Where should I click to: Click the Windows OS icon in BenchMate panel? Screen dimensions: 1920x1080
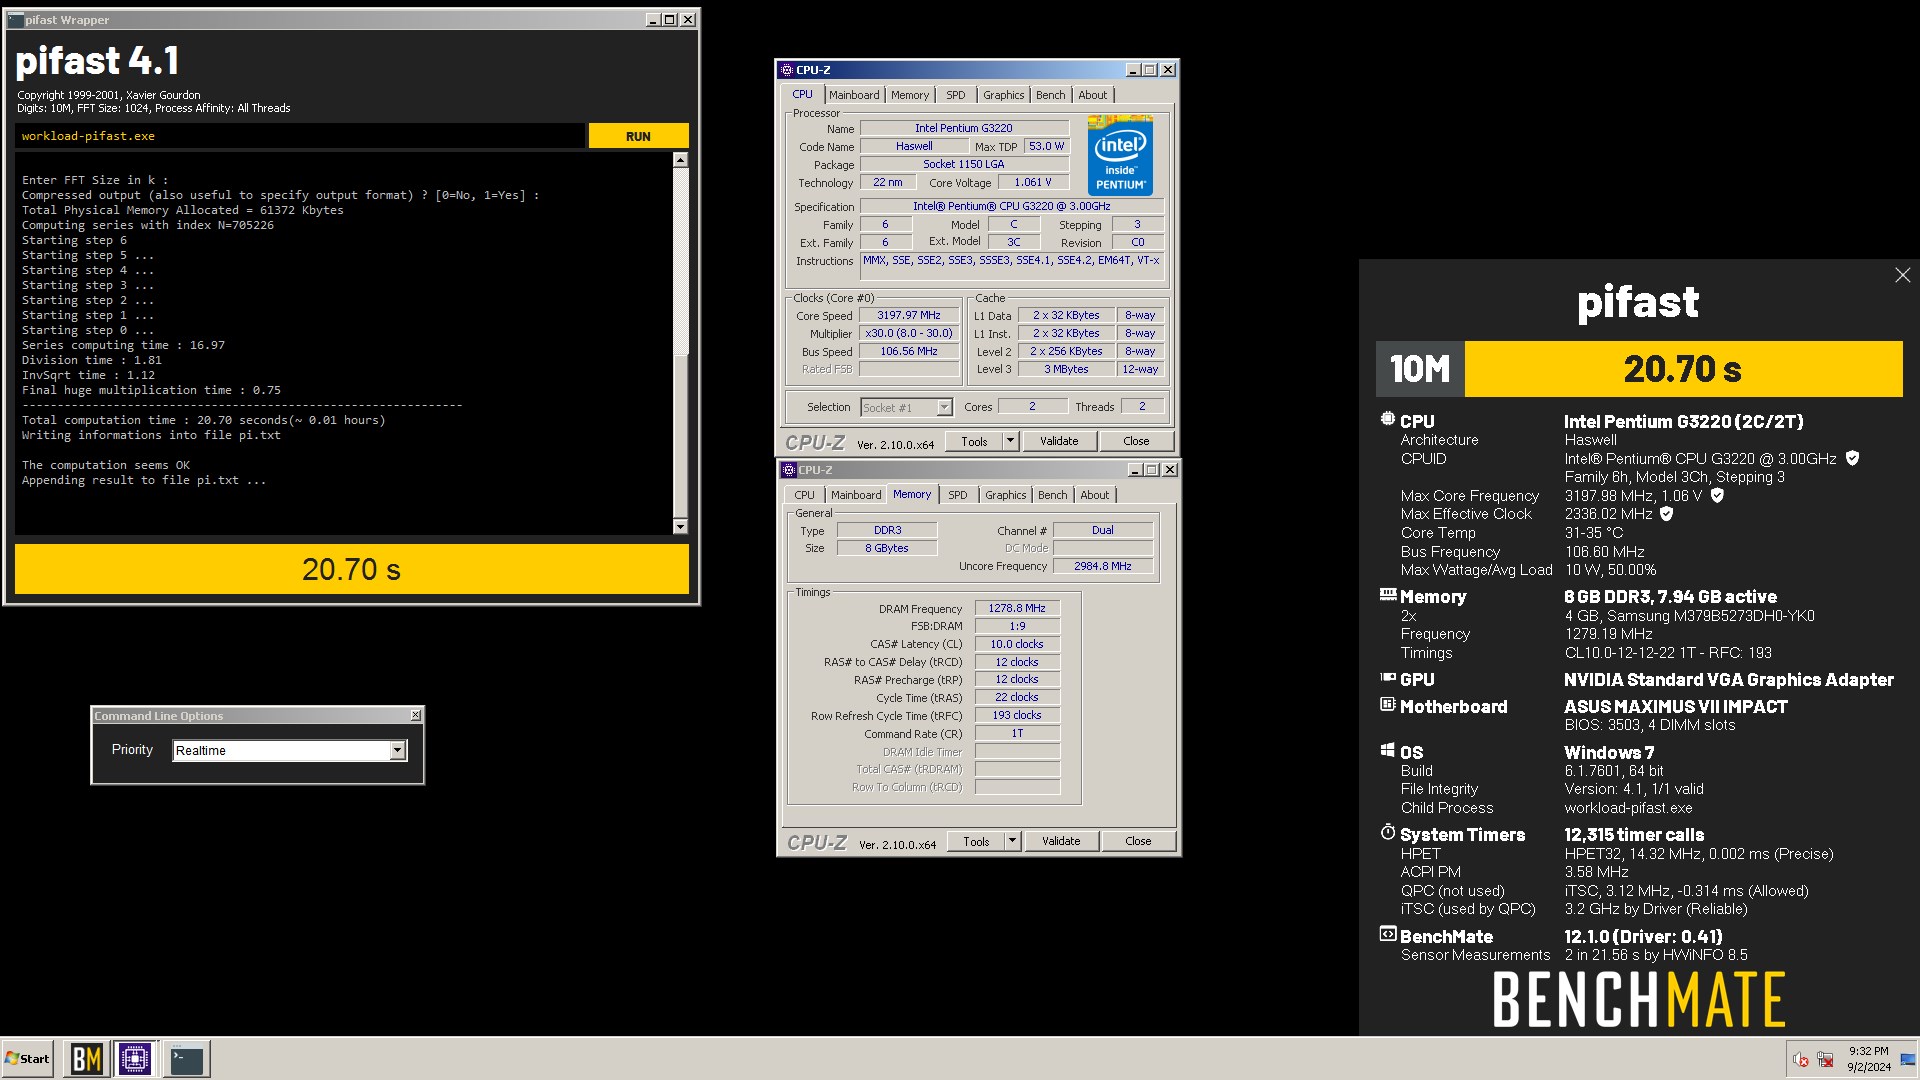[x=1387, y=750]
